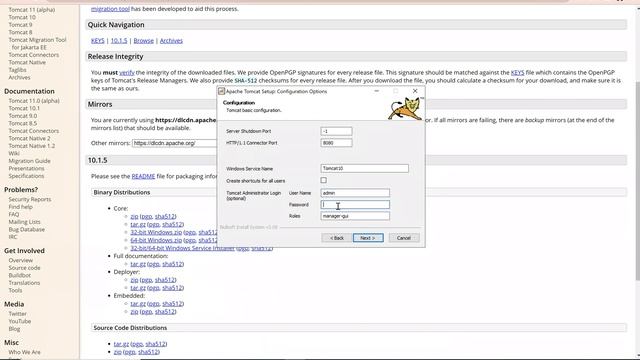This screenshot has width=640, height=360.
Task: Open Tomcat 11 (alpha) in sidebar
Action: (32, 9)
